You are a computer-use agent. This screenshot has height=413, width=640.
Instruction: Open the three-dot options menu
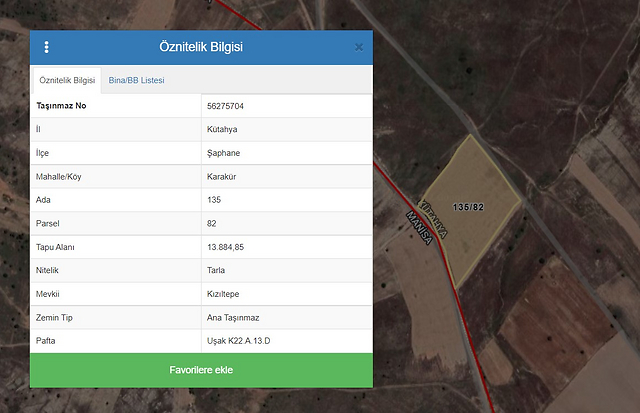[x=46, y=47]
